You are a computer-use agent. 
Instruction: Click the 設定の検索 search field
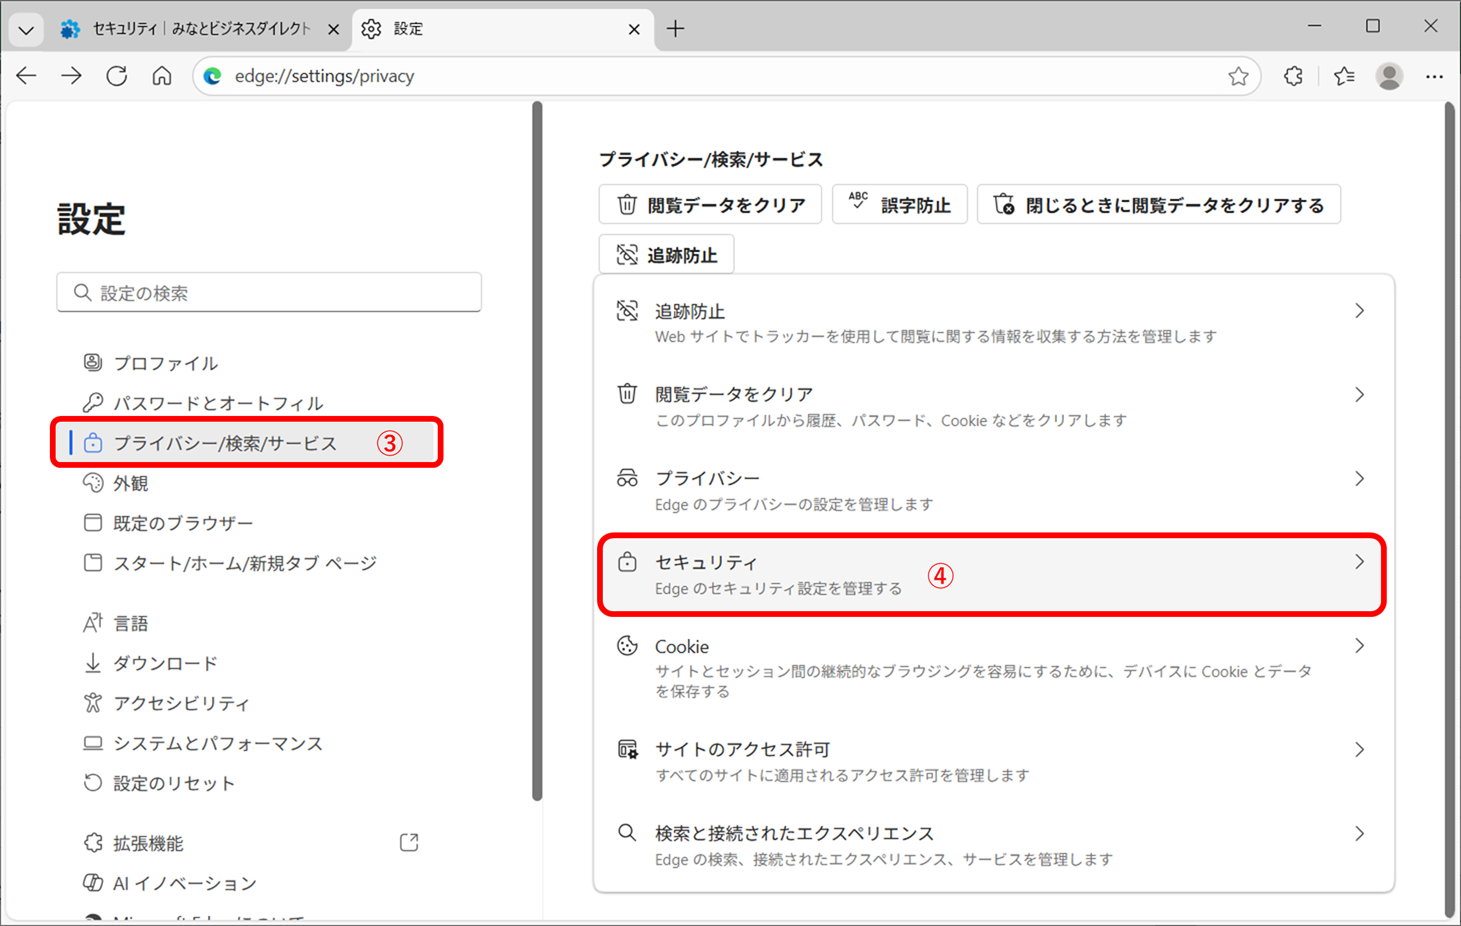coord(269,293)
